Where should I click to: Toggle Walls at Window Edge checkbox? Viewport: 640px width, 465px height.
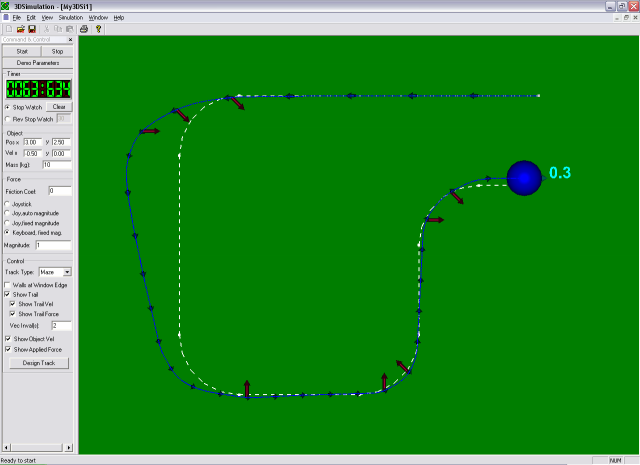click(7, 285)
